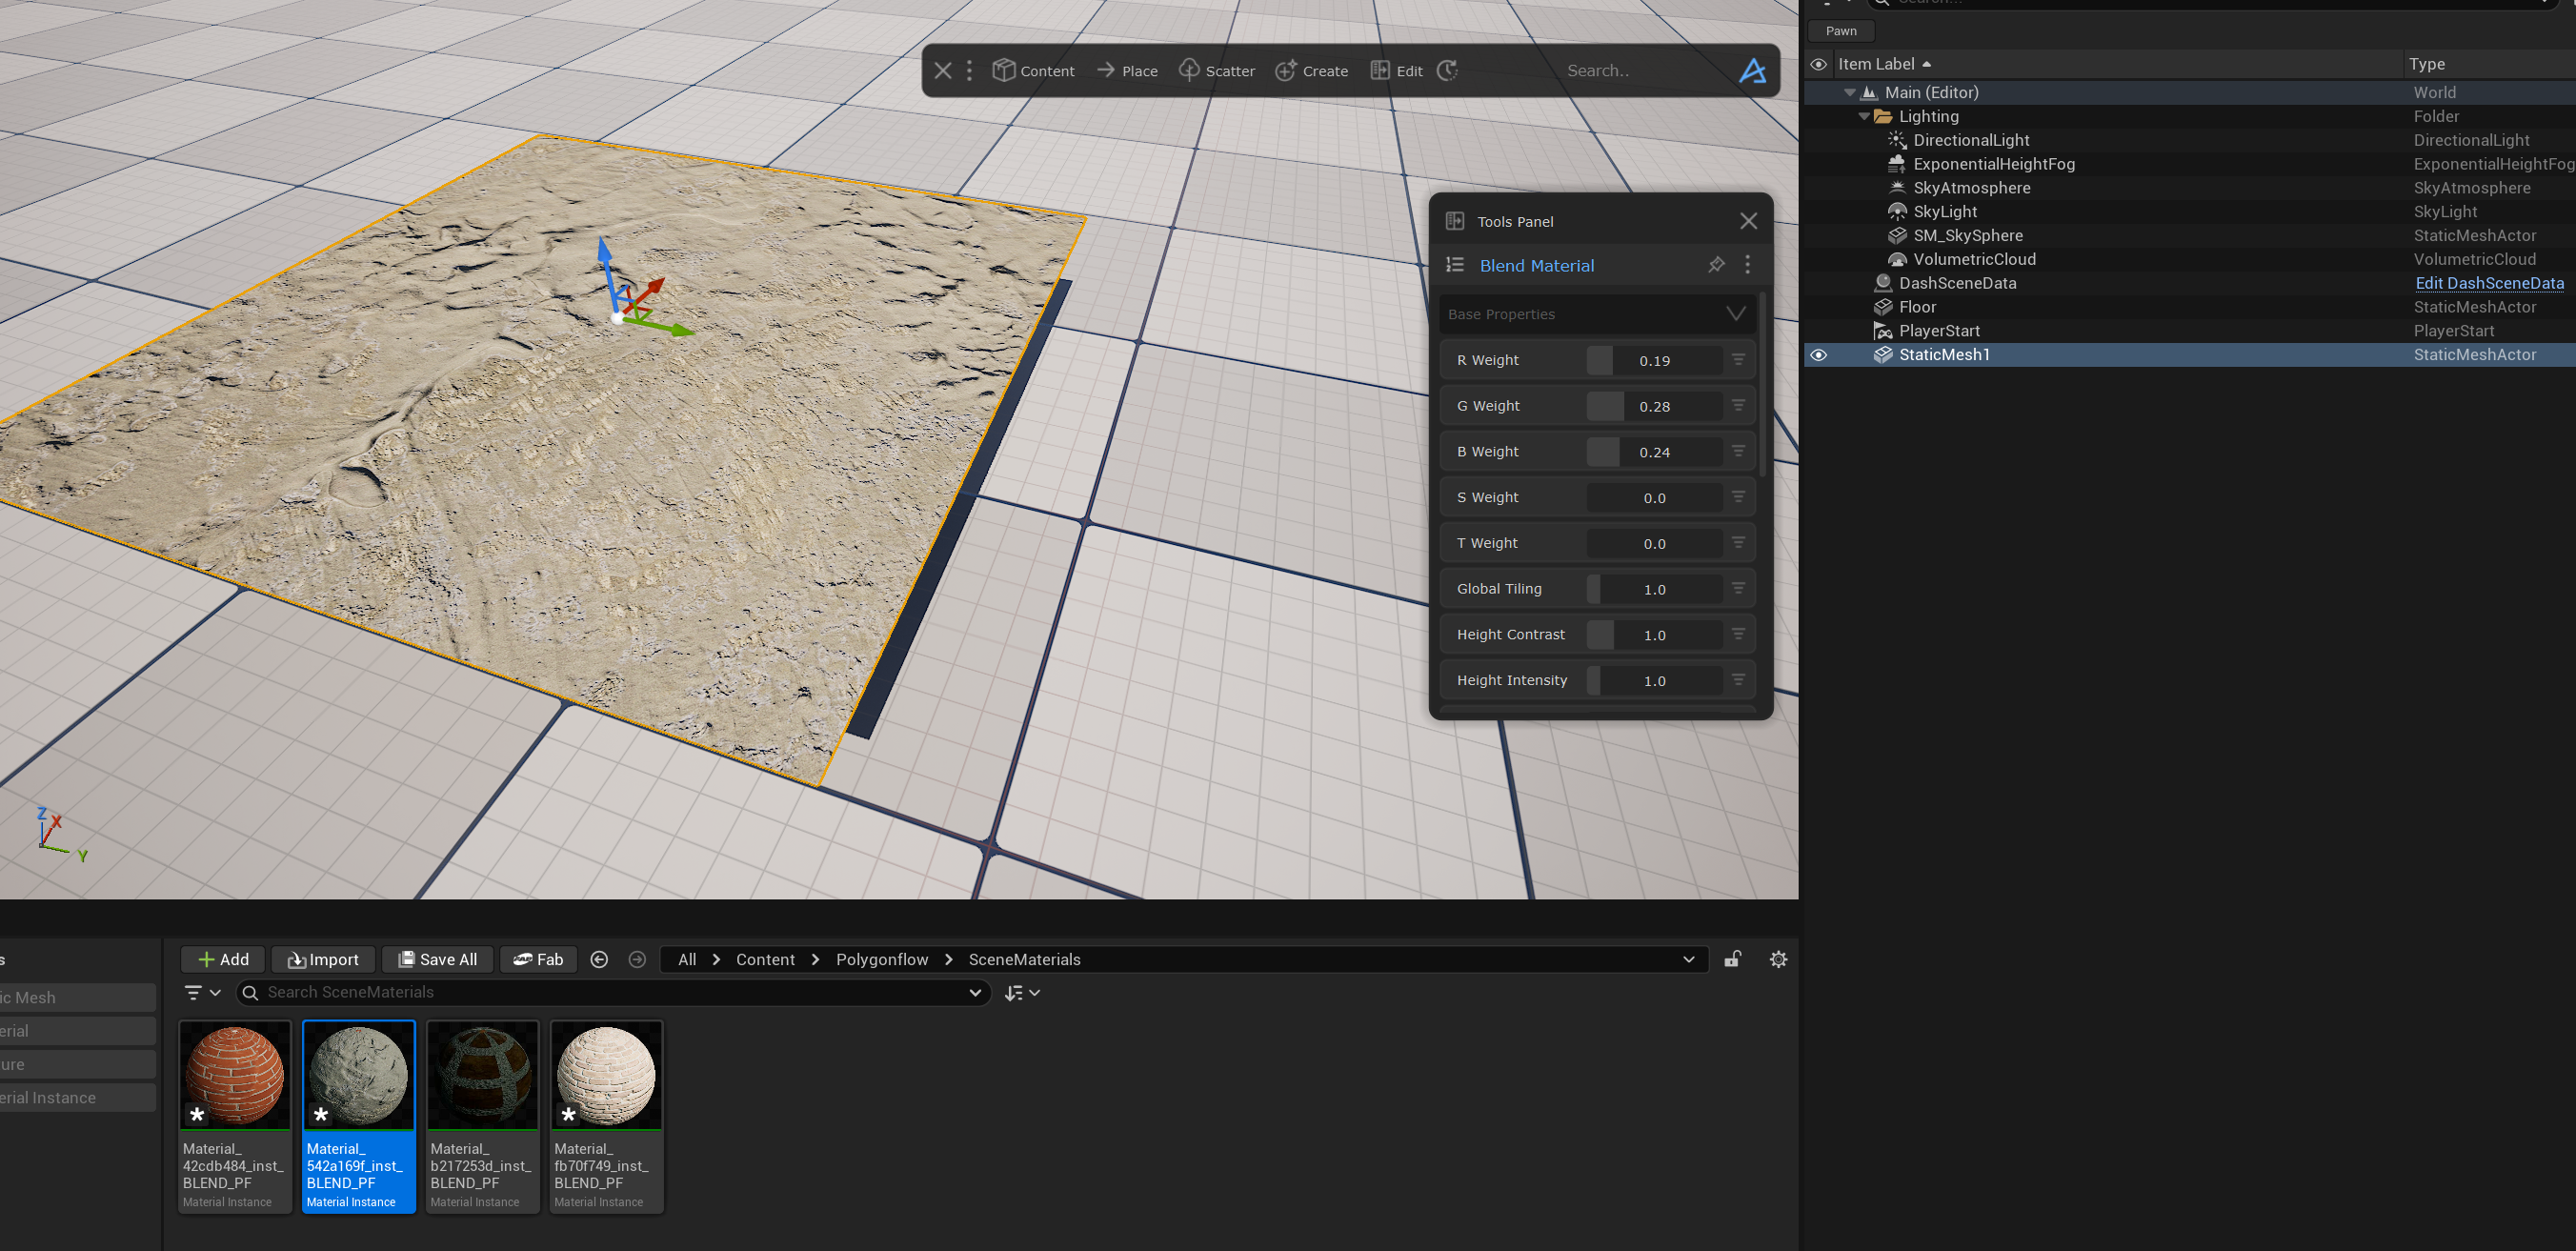Click the lock icon in Content Browser

pyautogui.click(x=1733, y=959)
